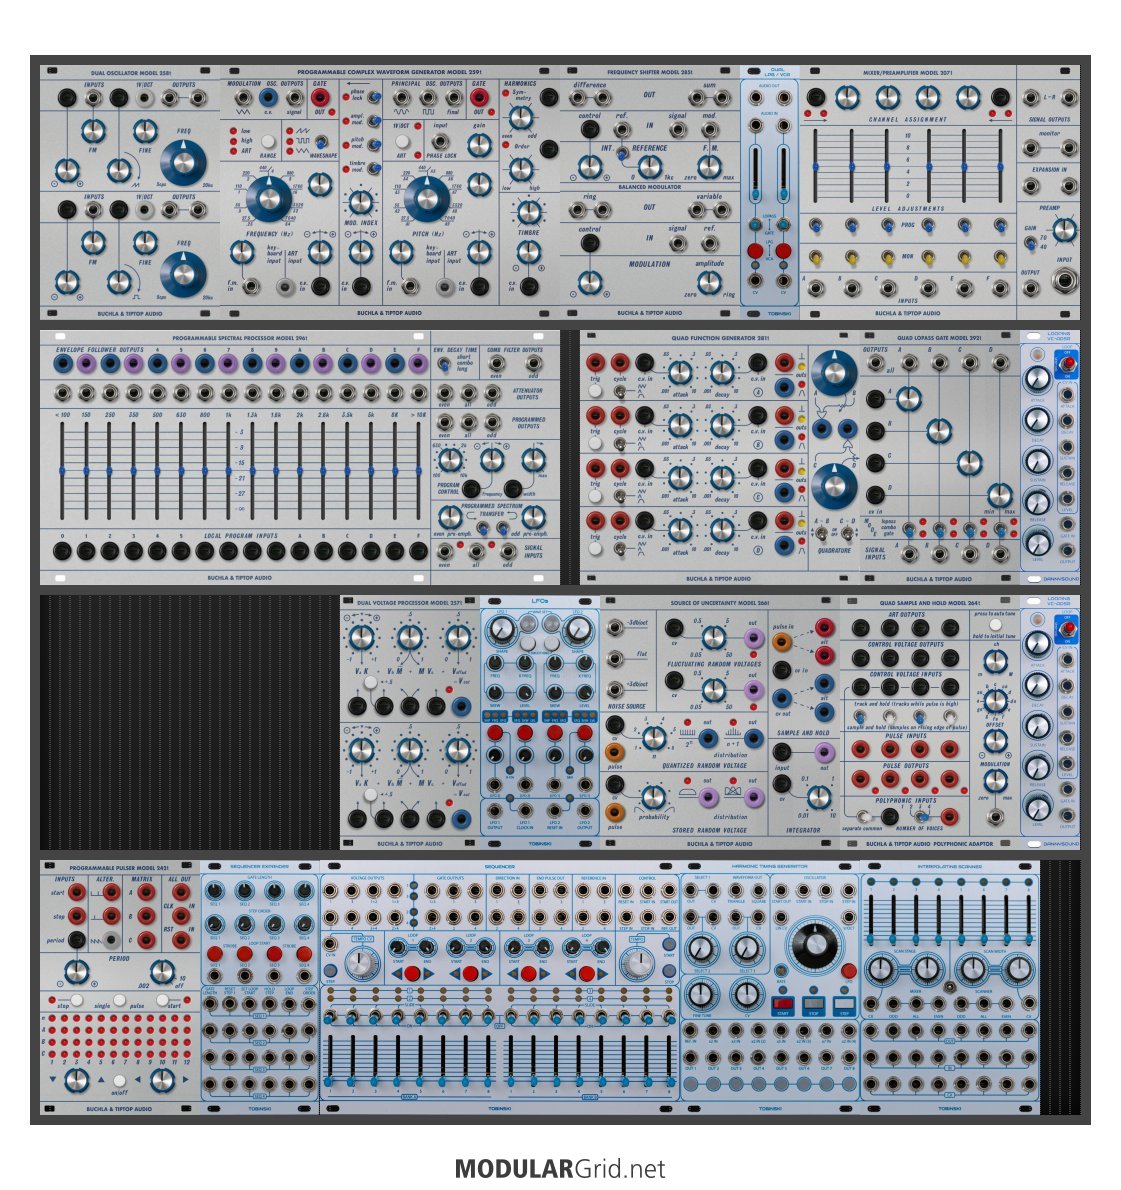Image resolution: width=1121 pixels, height=1190 pixels.
Task: Toggle the LOOP switch on lower Dannysound module
Action: point(1067,628)
